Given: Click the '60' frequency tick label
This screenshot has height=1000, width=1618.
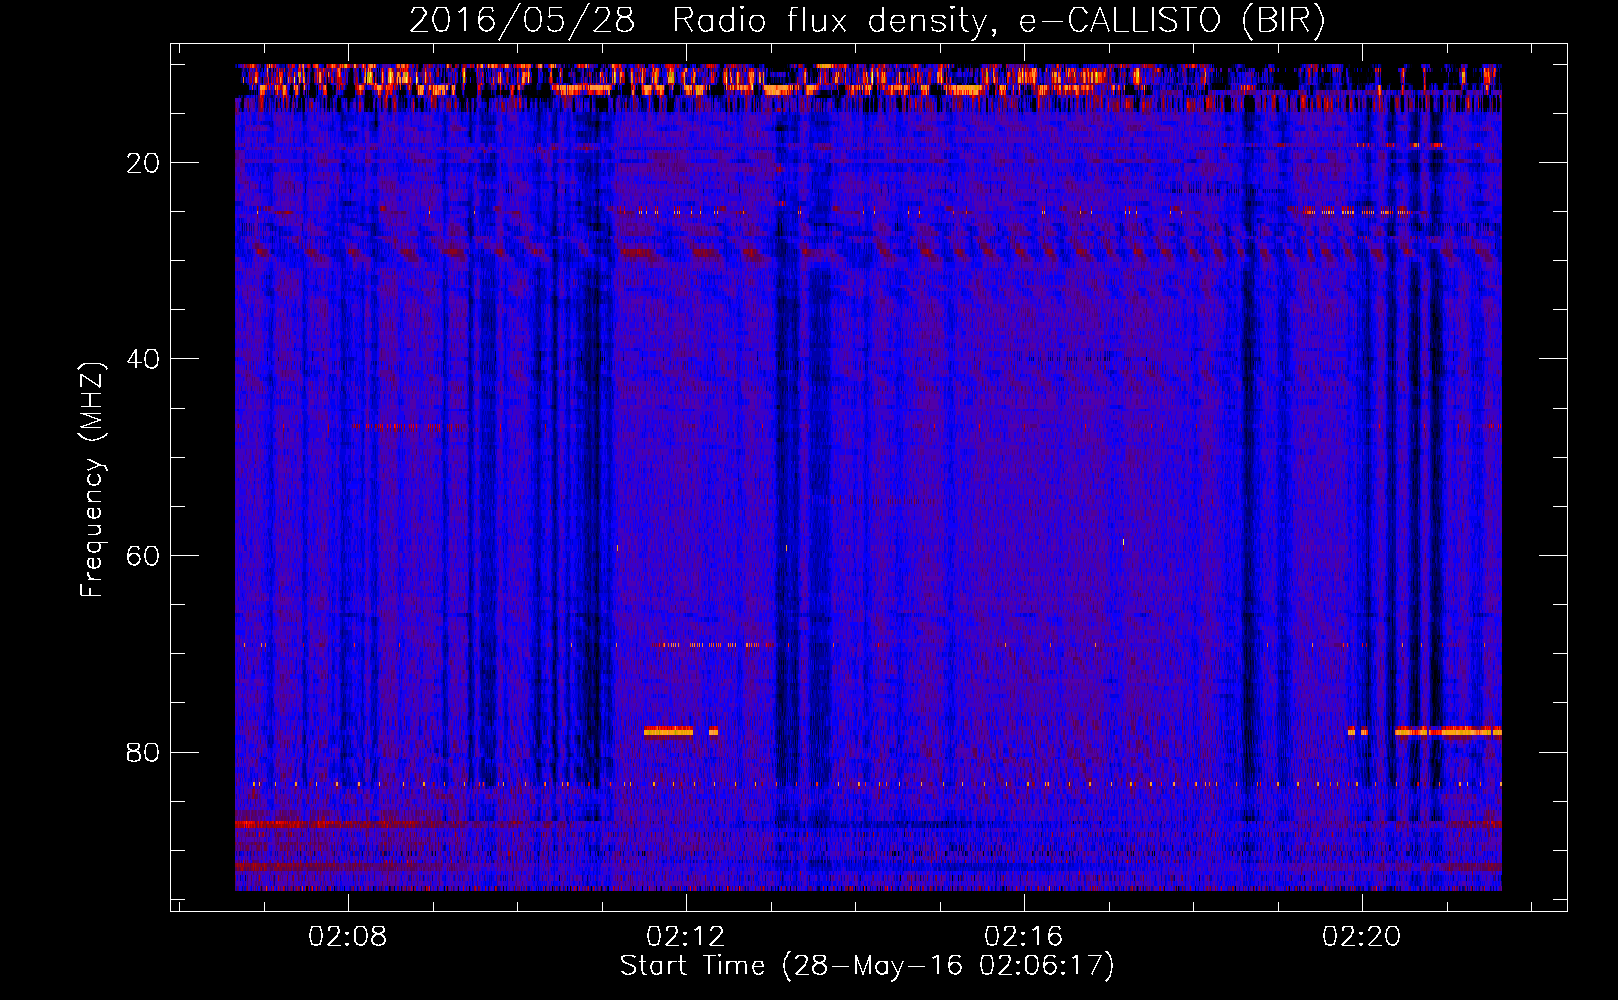Looking at the screenshot, I should [x=143, y=556].
